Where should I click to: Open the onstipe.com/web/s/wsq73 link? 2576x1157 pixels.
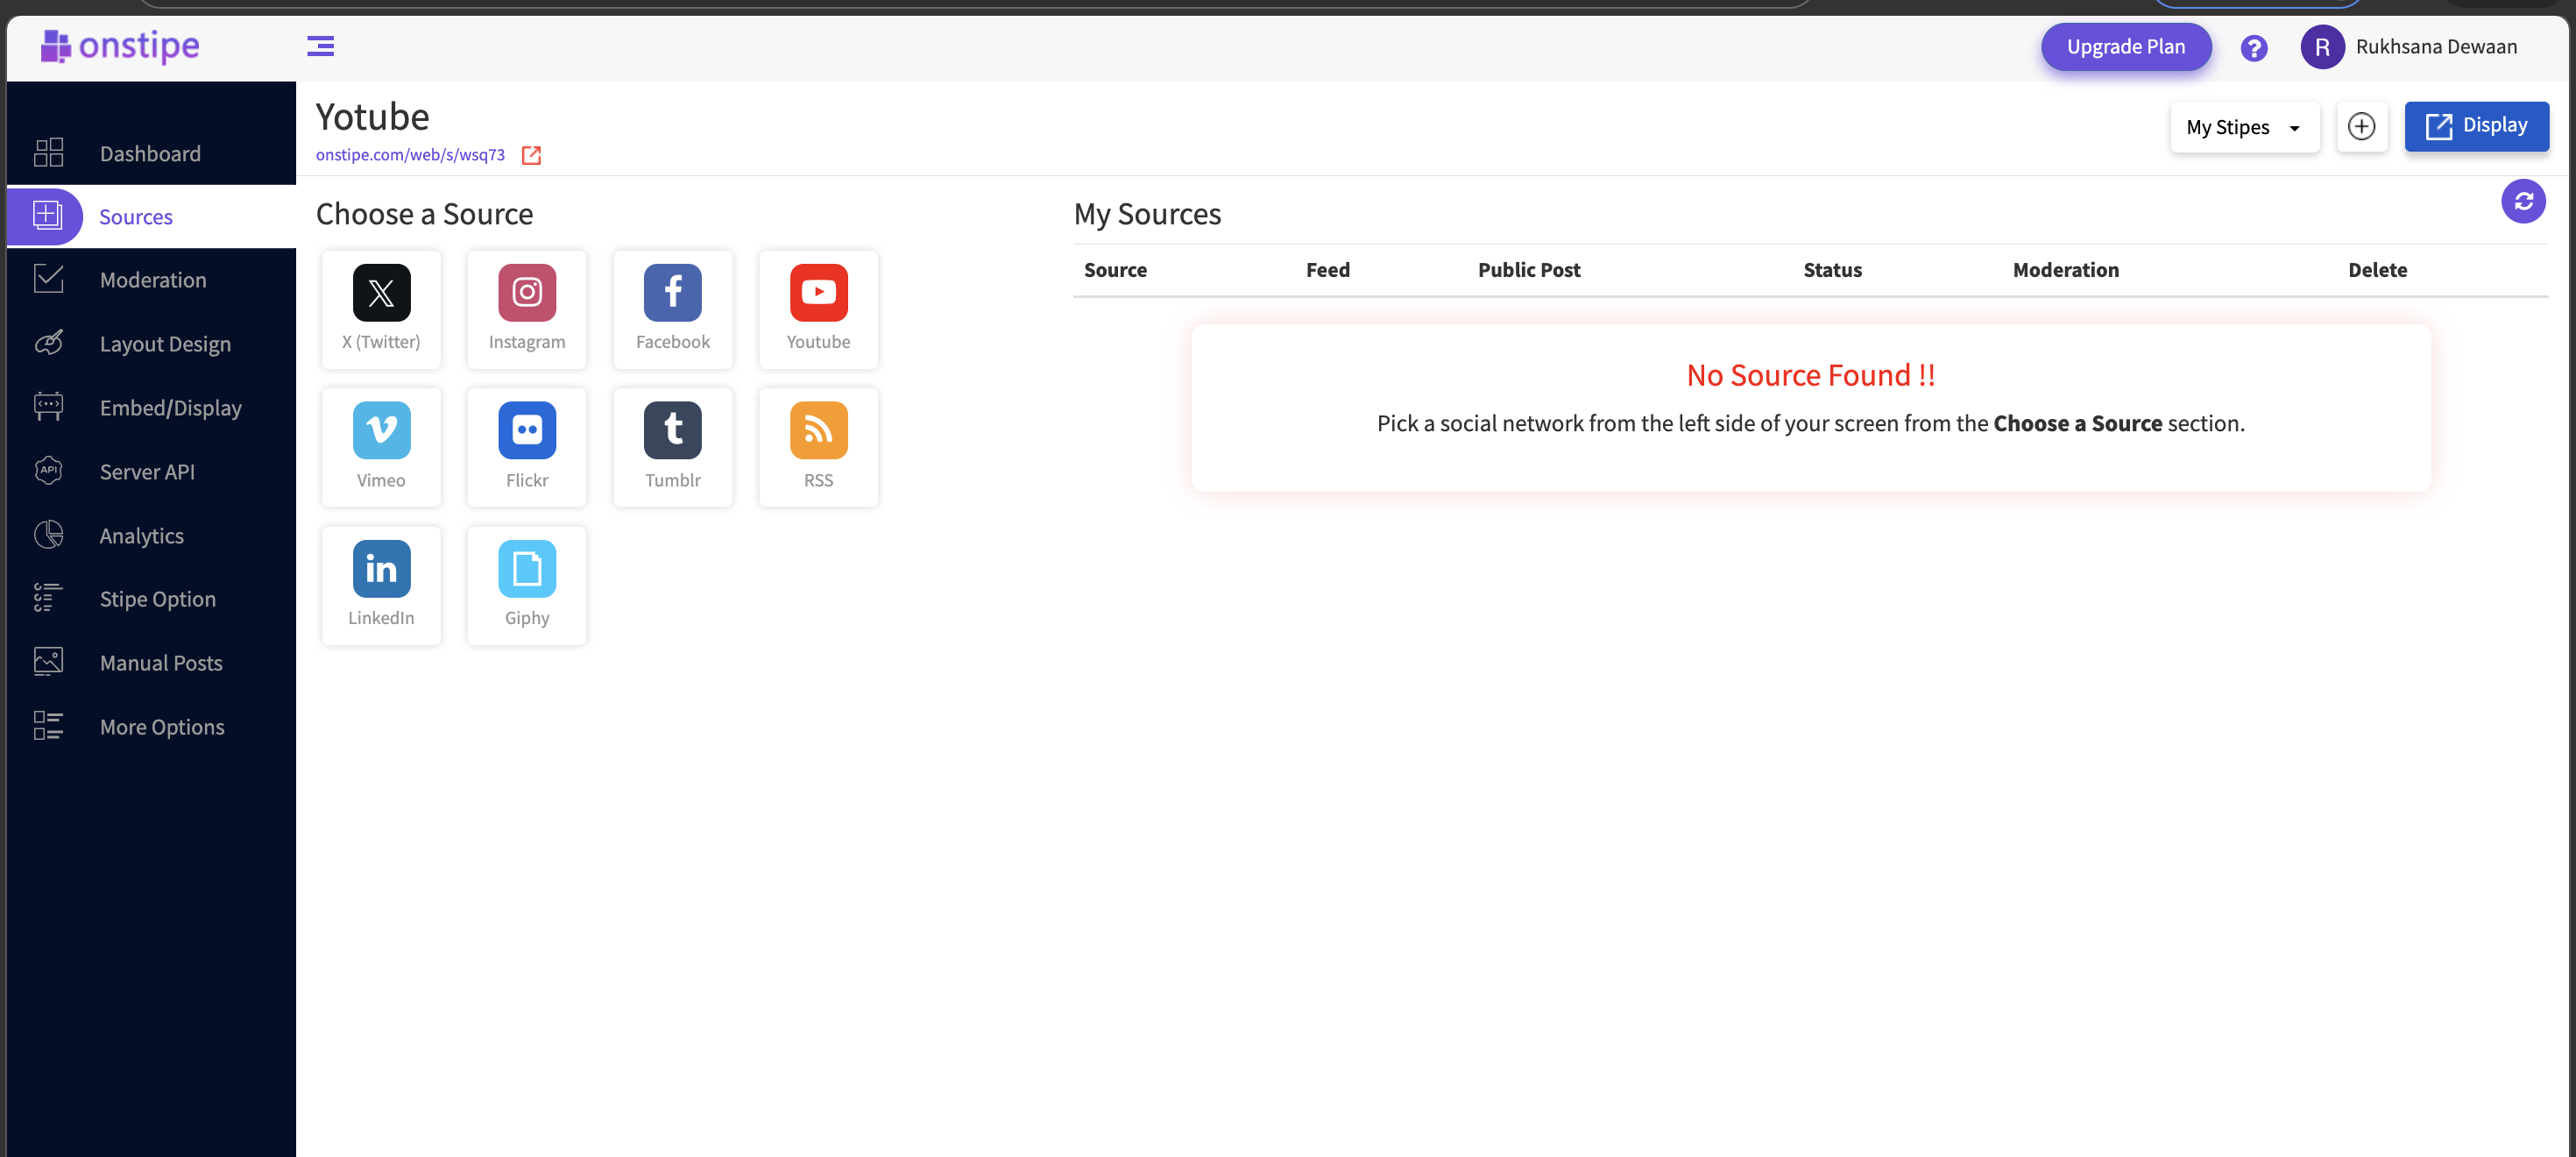point(409,155)
